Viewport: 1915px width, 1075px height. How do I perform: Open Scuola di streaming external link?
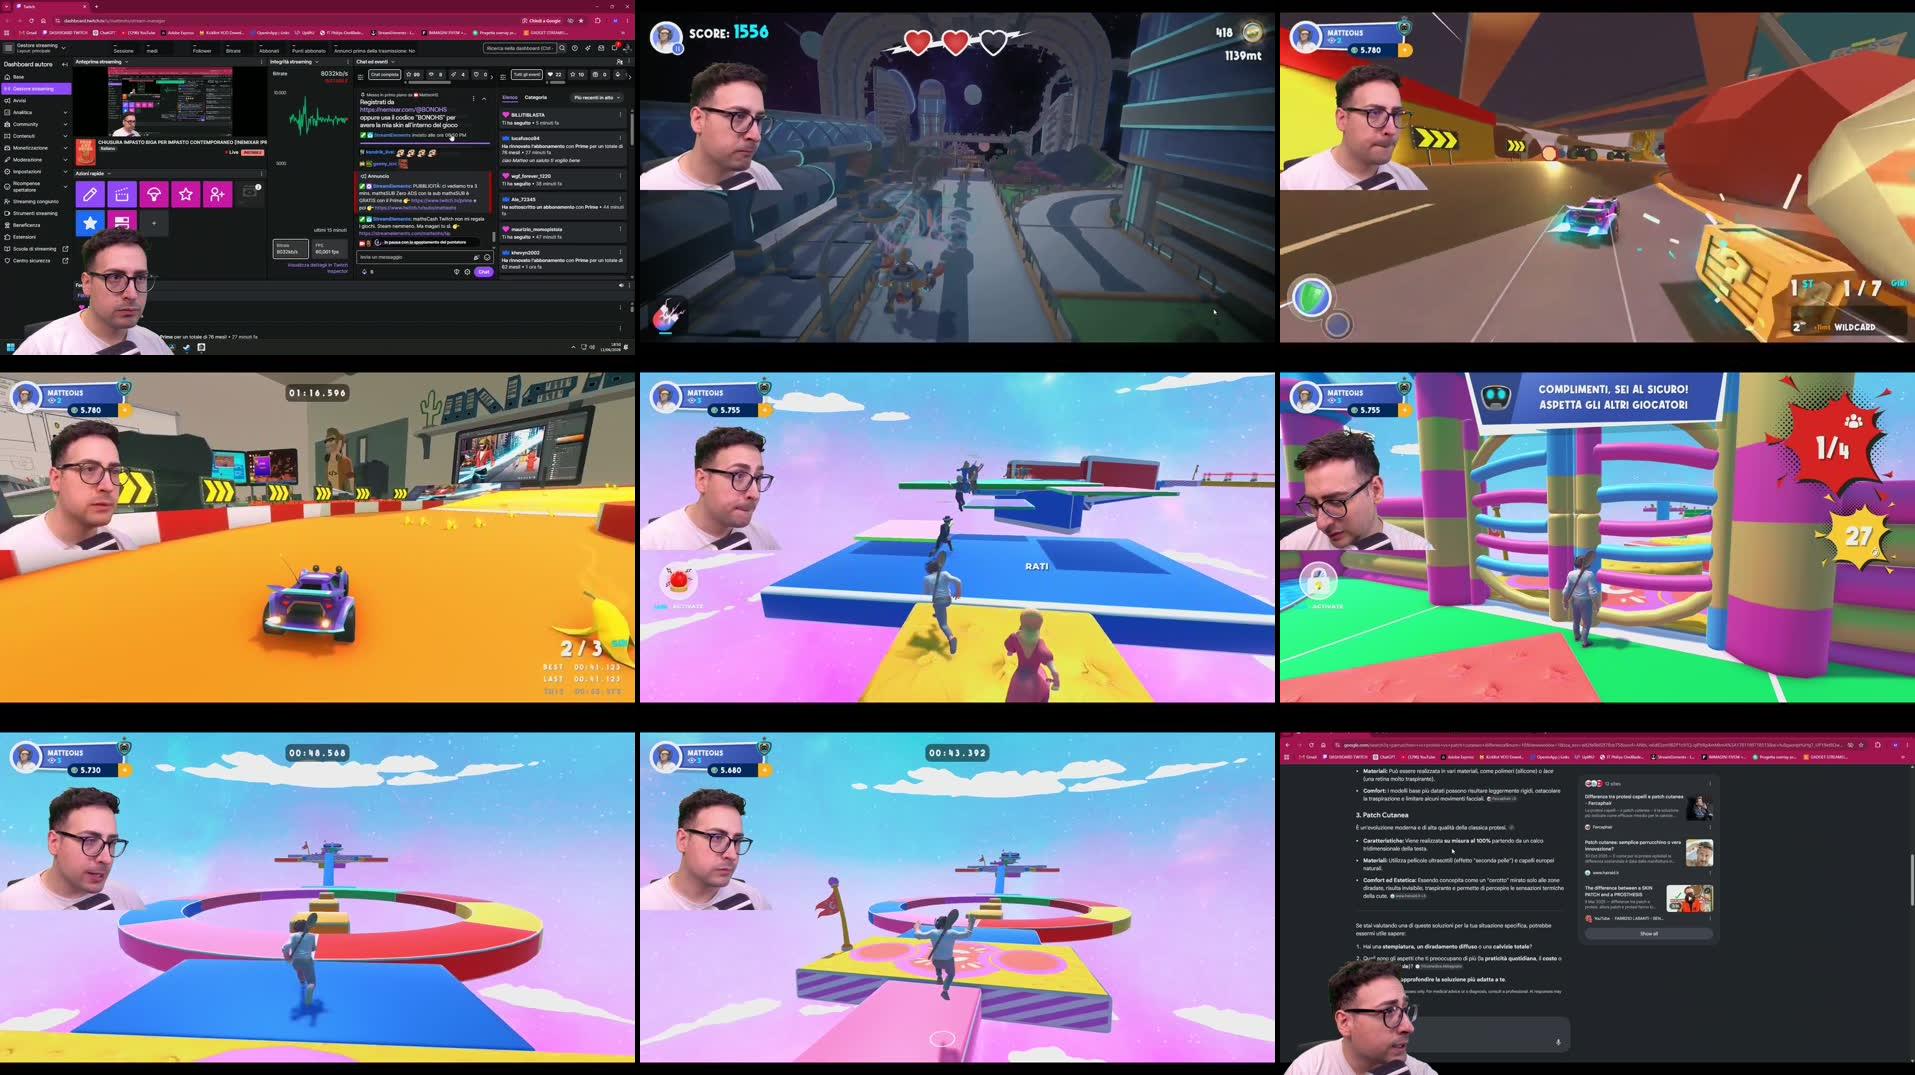click(x=36, y=249)
